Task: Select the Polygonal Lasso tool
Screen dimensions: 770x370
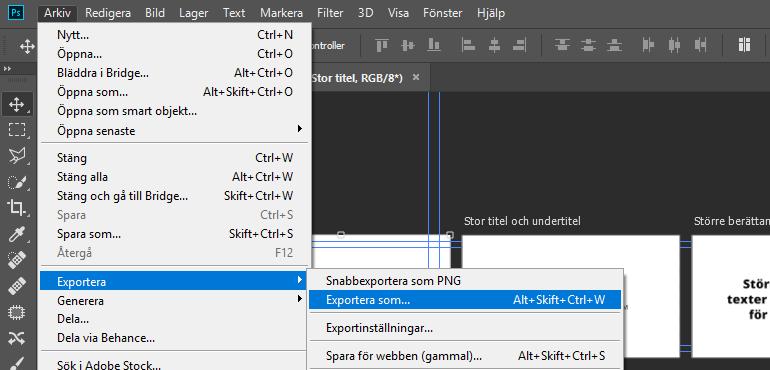Action: (x=17, y=156)
